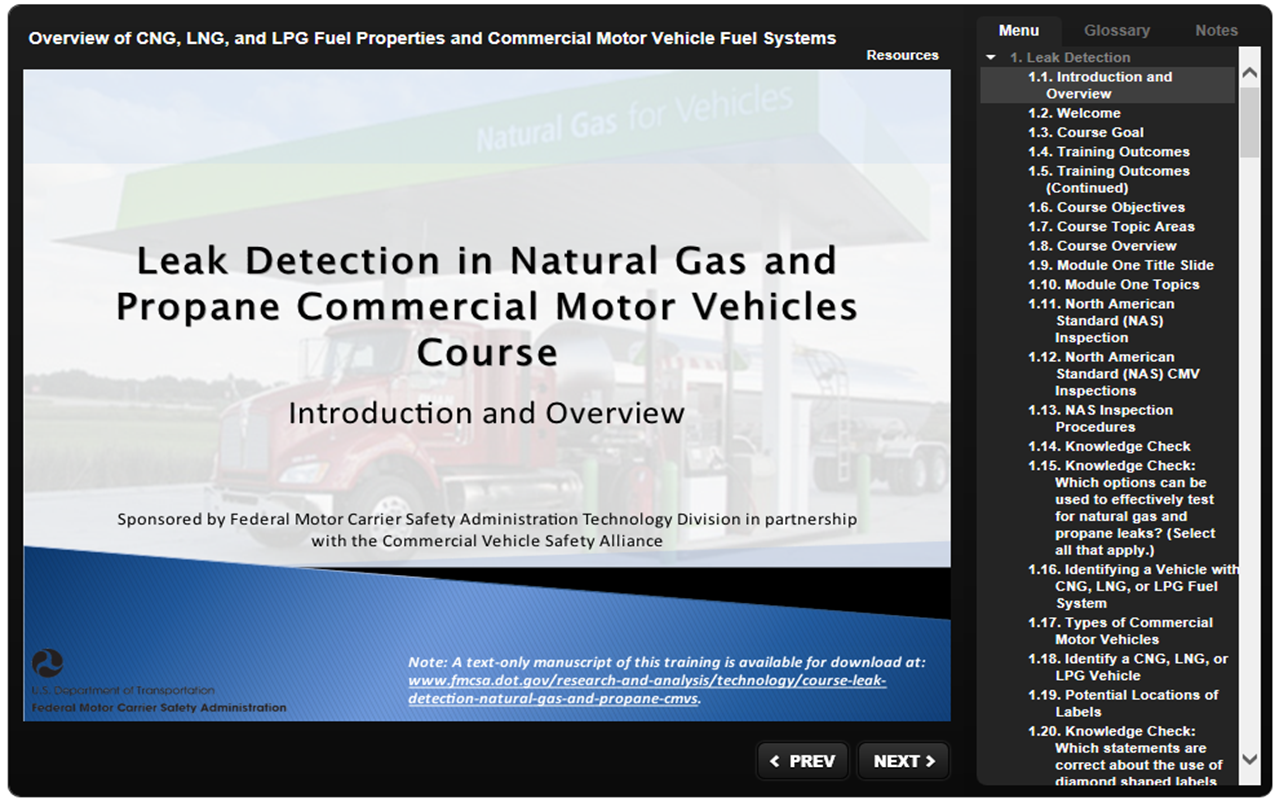Jump to 1.8. Course Overview
1275x801 pixels.
point(1102,246)
